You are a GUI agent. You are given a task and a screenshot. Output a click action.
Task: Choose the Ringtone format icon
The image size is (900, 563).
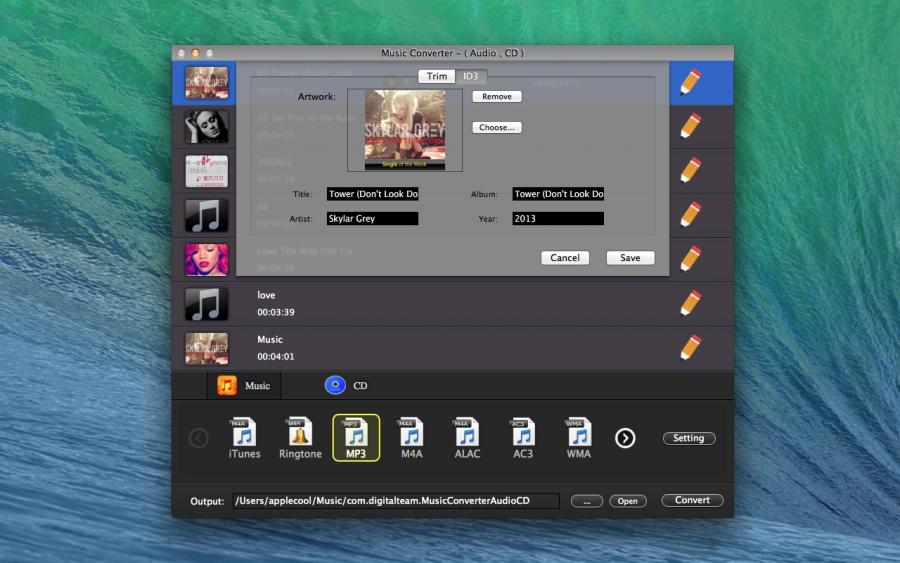[300, 432]
